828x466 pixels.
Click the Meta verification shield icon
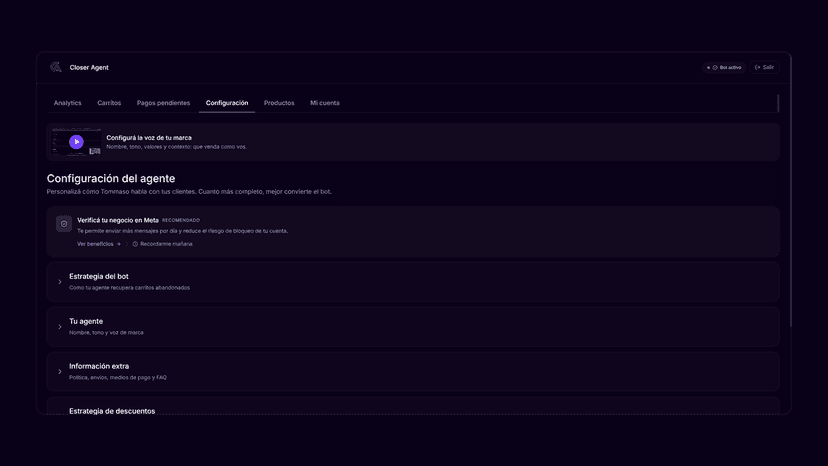pyautogui.click(x=64, y=224)
